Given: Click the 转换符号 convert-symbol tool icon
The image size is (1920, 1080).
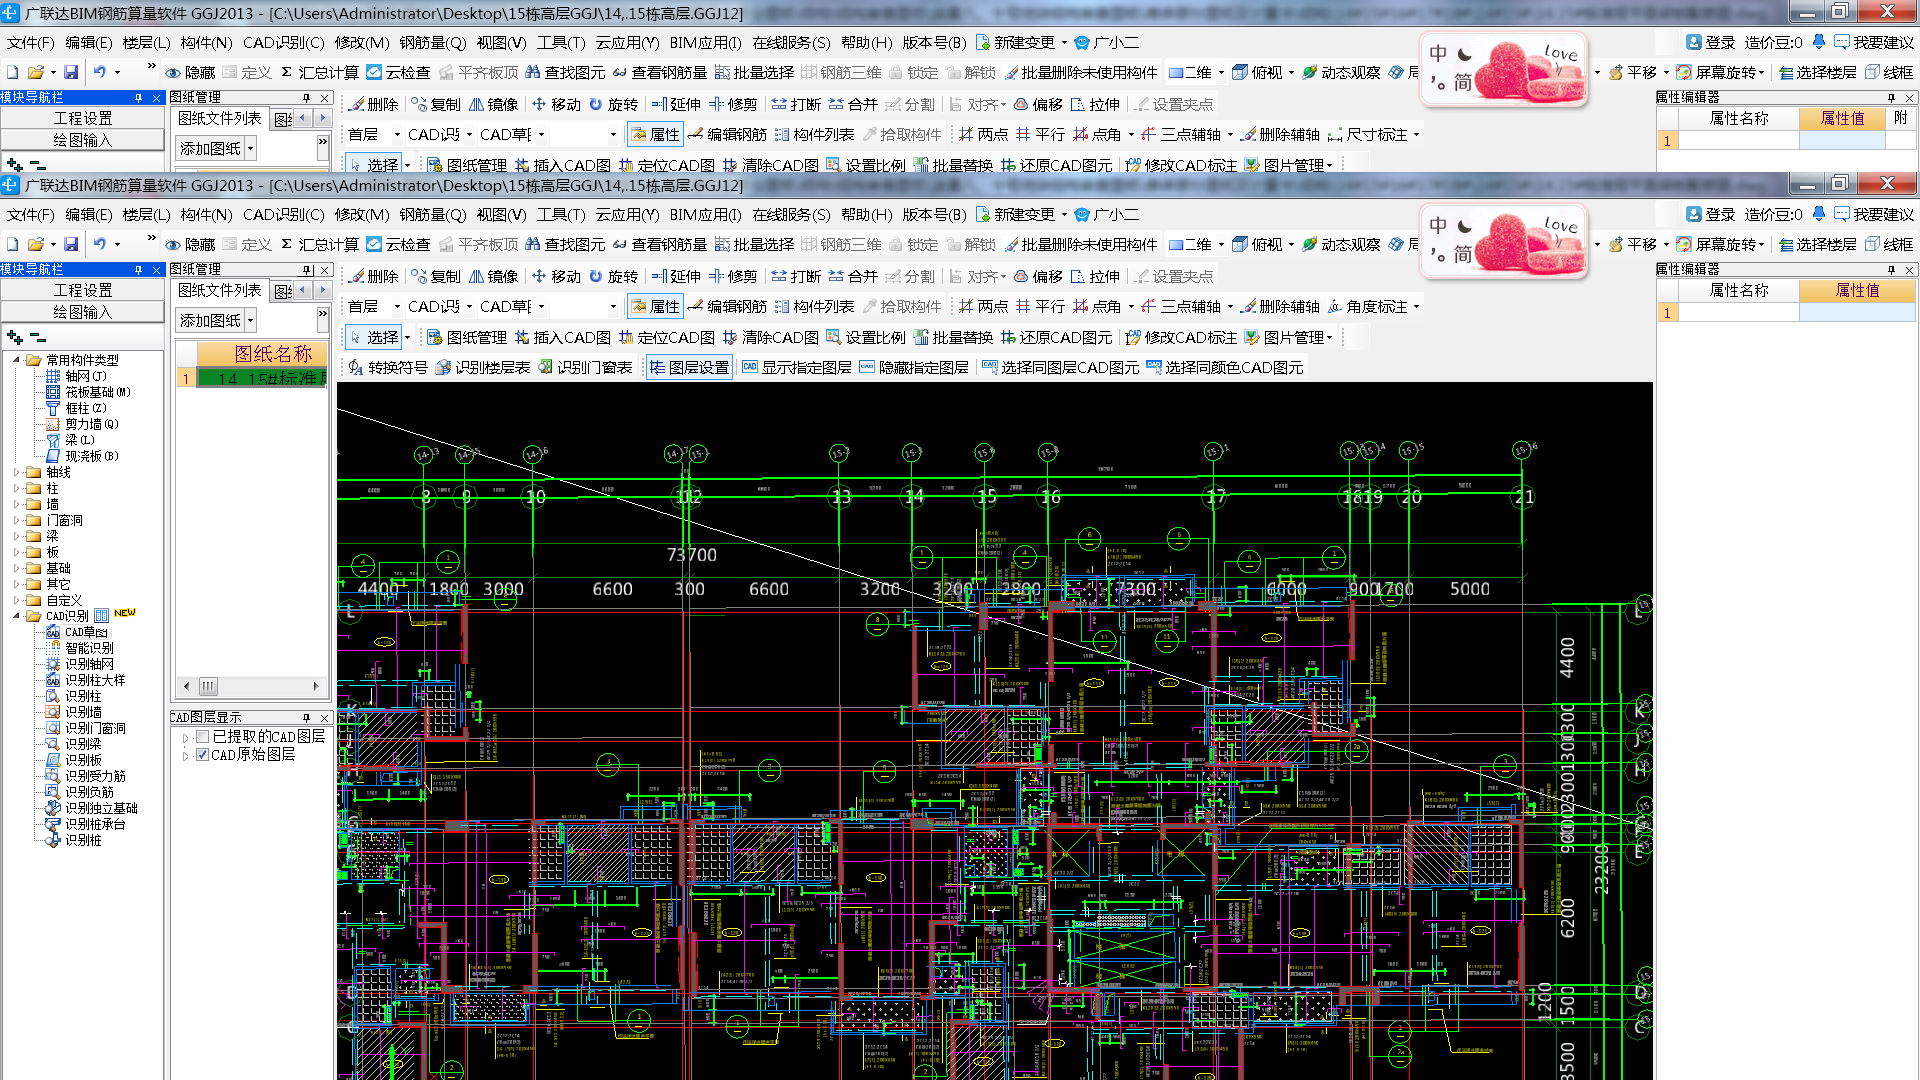Looking at the screenshot, I should [355, 367].
